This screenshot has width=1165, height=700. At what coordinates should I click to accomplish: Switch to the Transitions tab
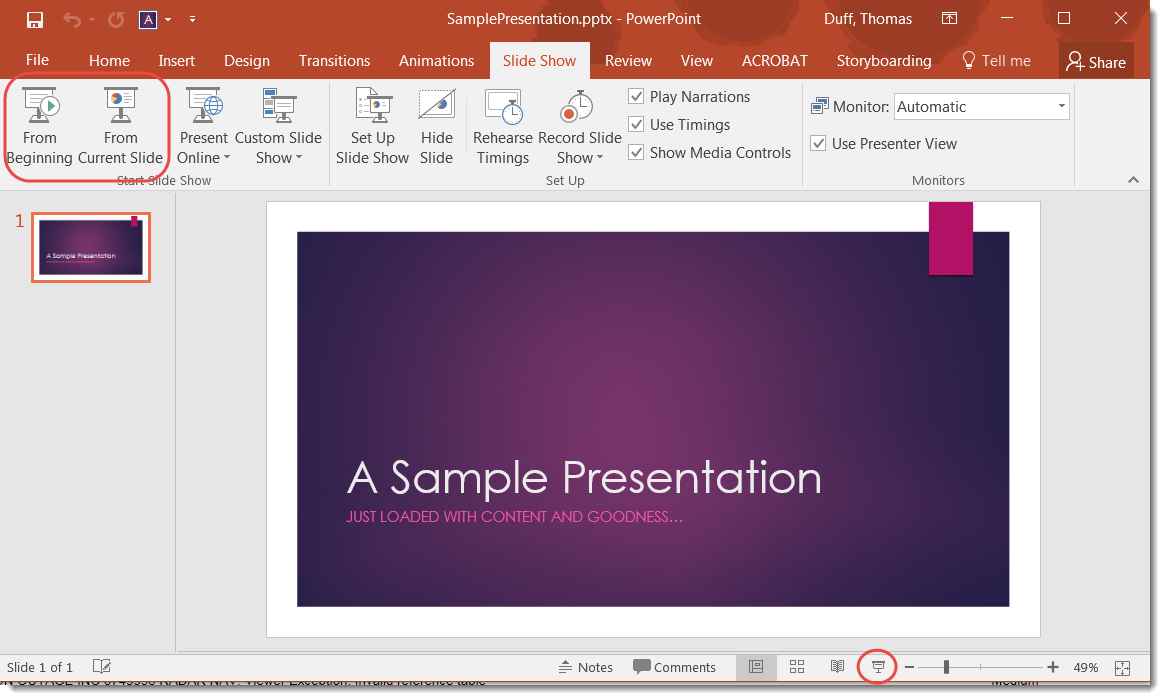334,61
